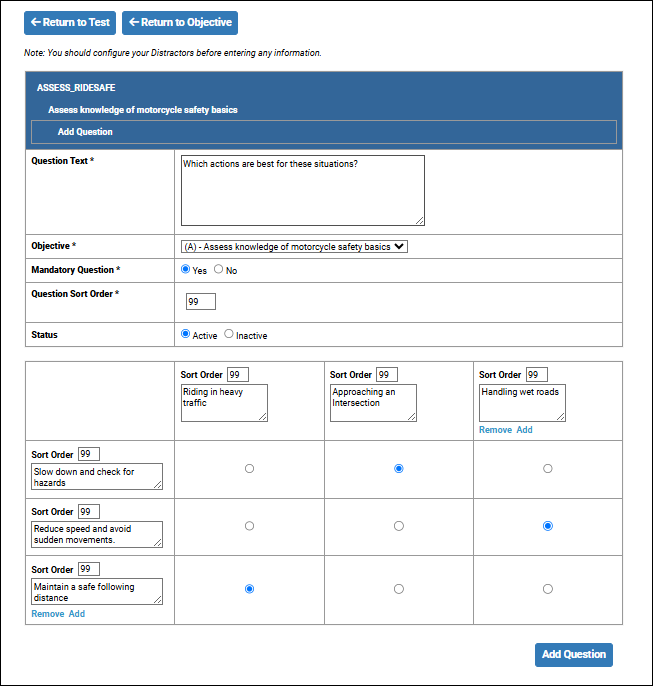
Task: Click the Return to Test button
Action: tap(70, 22)
